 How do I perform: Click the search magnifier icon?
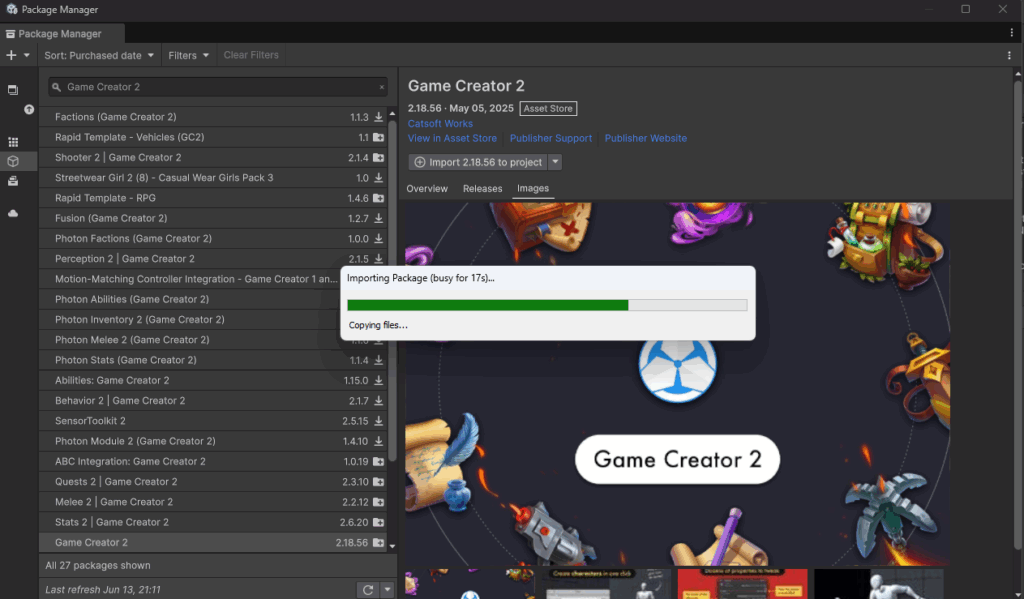tap(57, 87)
